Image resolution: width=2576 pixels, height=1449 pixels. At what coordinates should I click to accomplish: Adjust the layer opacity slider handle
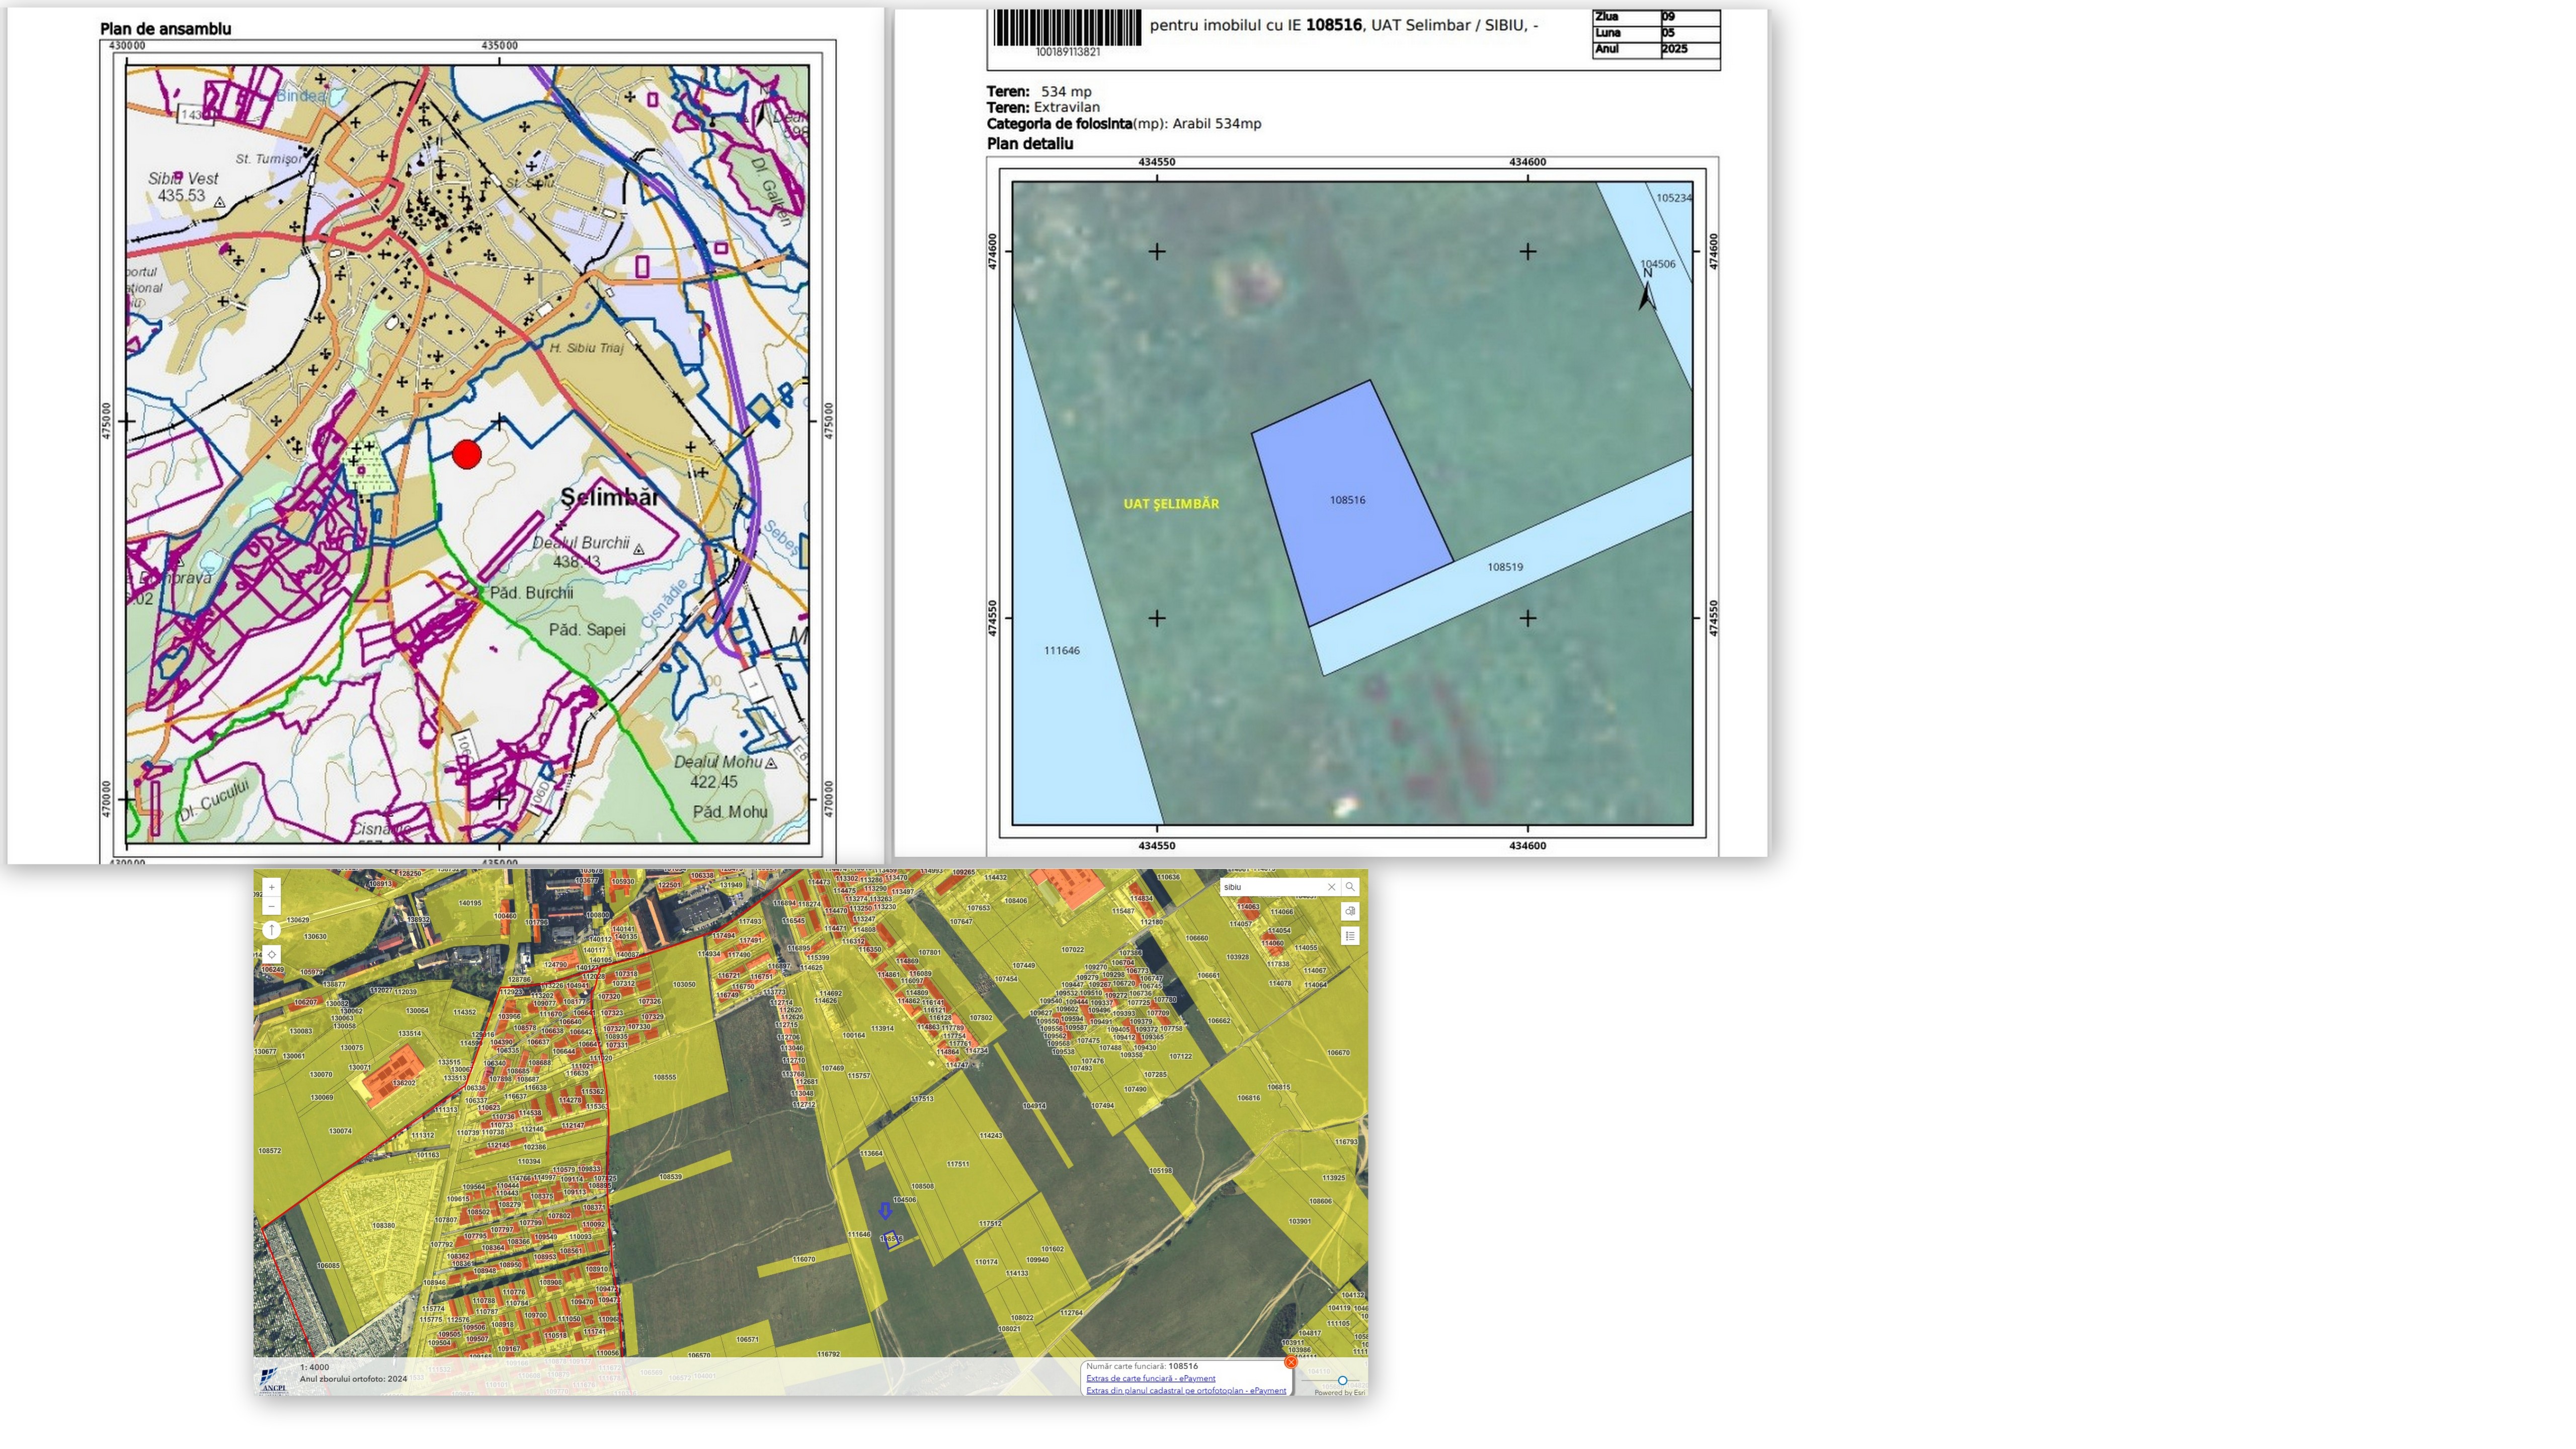click(x=1342, y=1380)
